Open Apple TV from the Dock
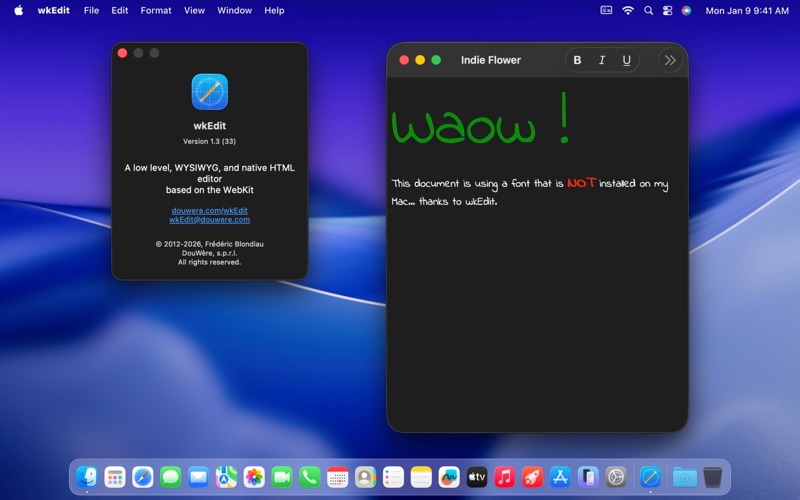 click(477, 478)
